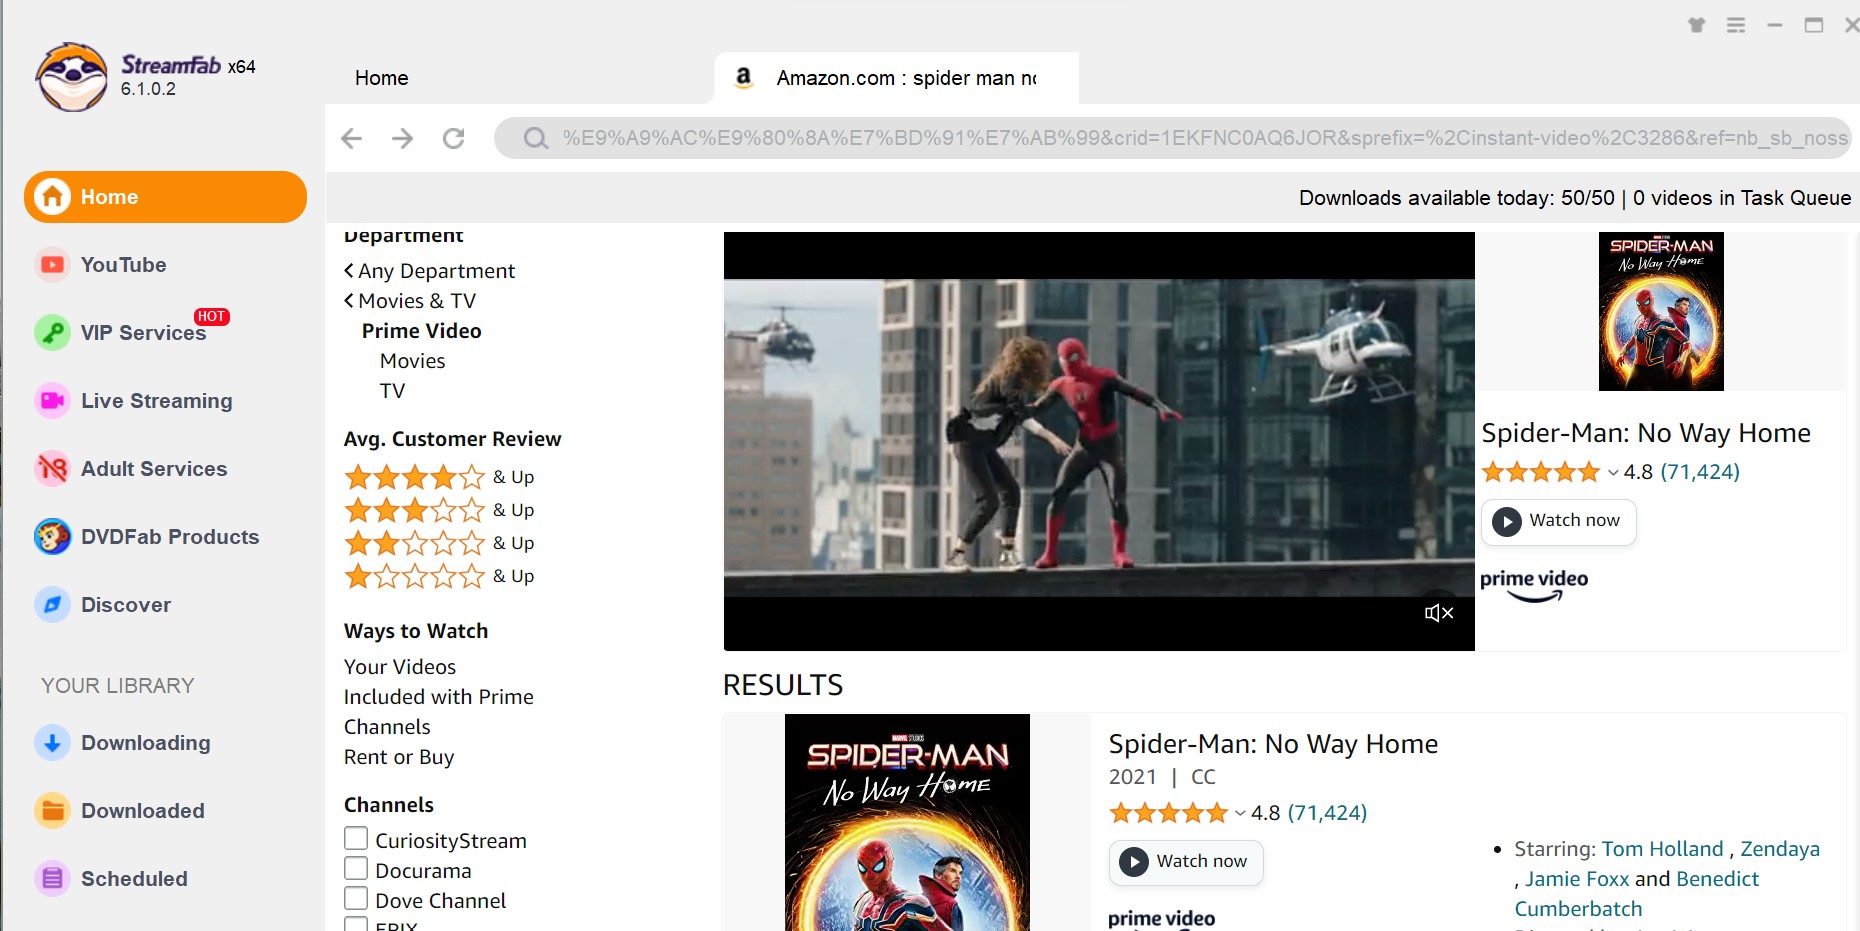The width and height of the screenshot is (1860, 931).
Task: Open Tom Holland actor link
Action: coord(1662,849)
